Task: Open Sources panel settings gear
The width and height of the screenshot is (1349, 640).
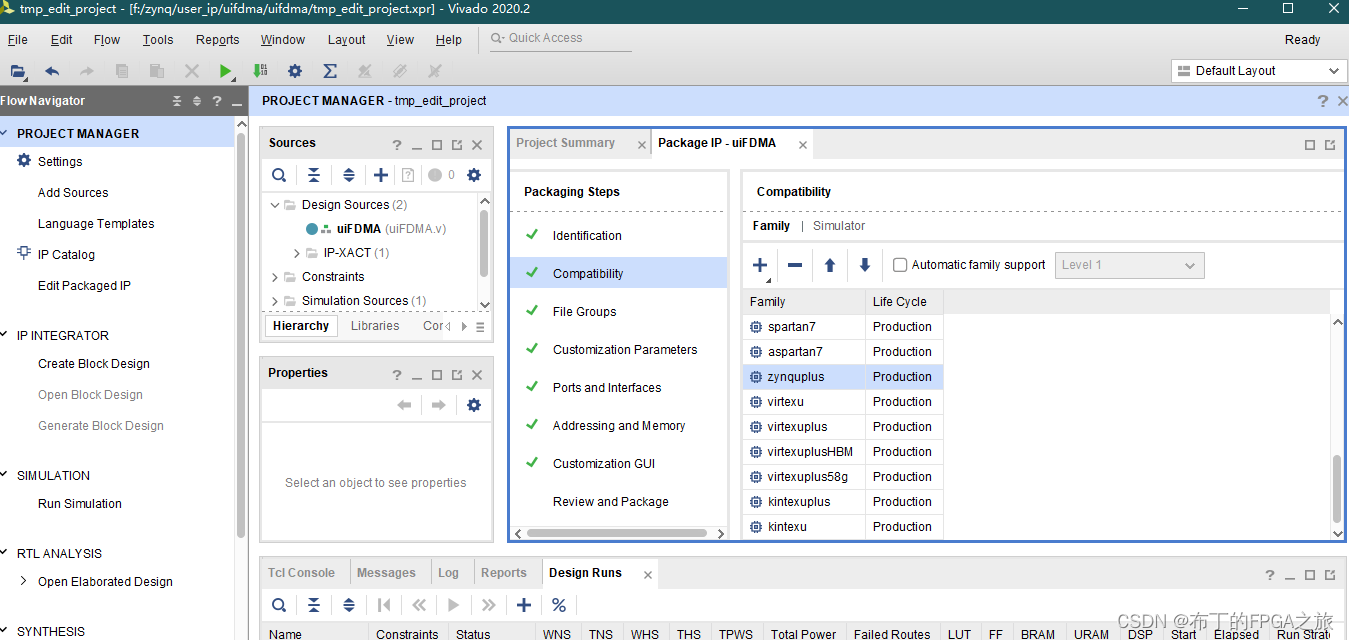Action: point(474,175)
